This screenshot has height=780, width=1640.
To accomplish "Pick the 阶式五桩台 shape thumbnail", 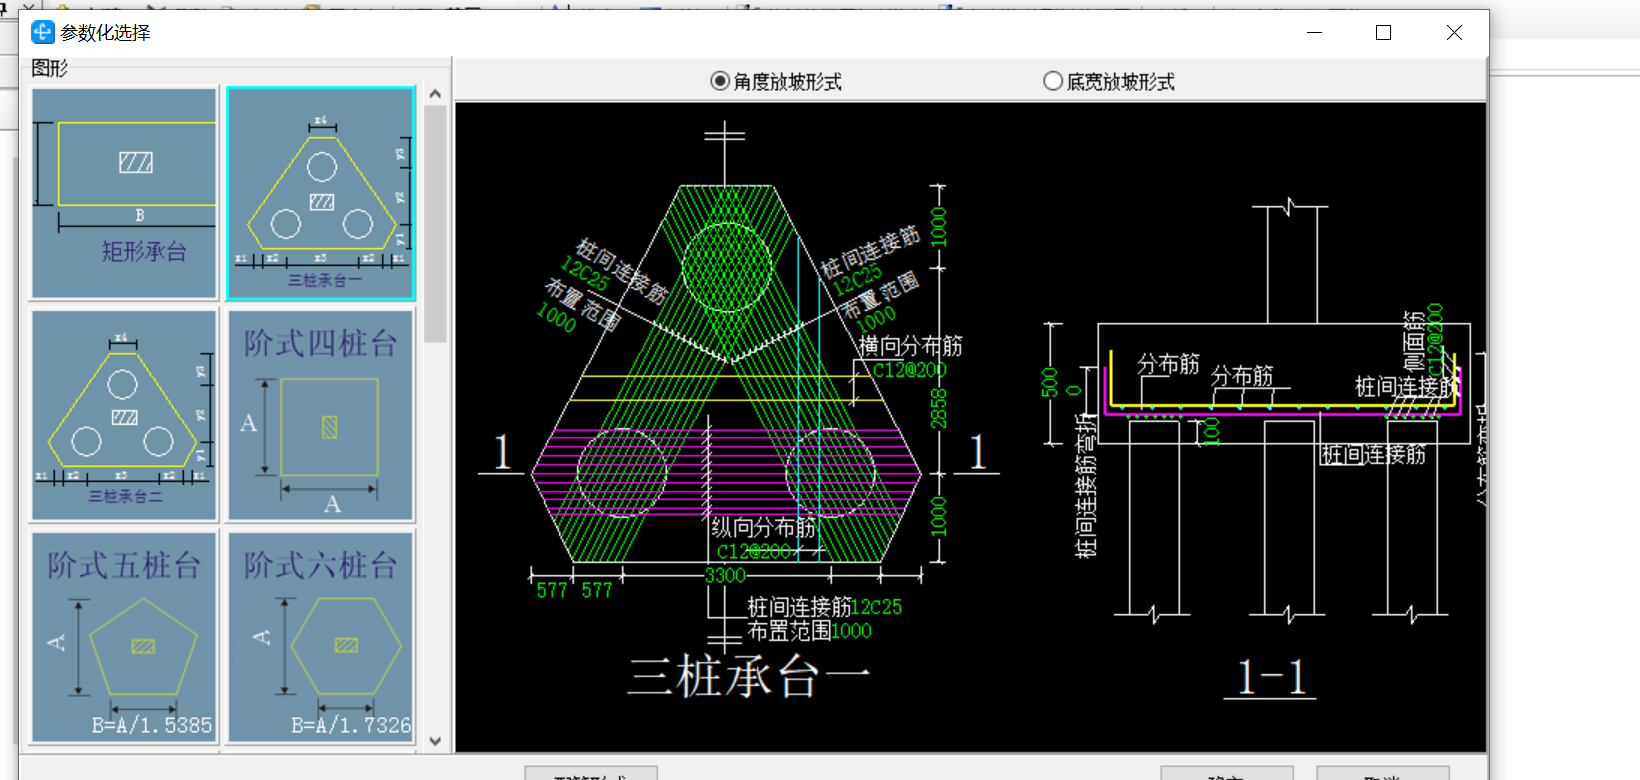I will pyautogui.click(x=124, y=637).
